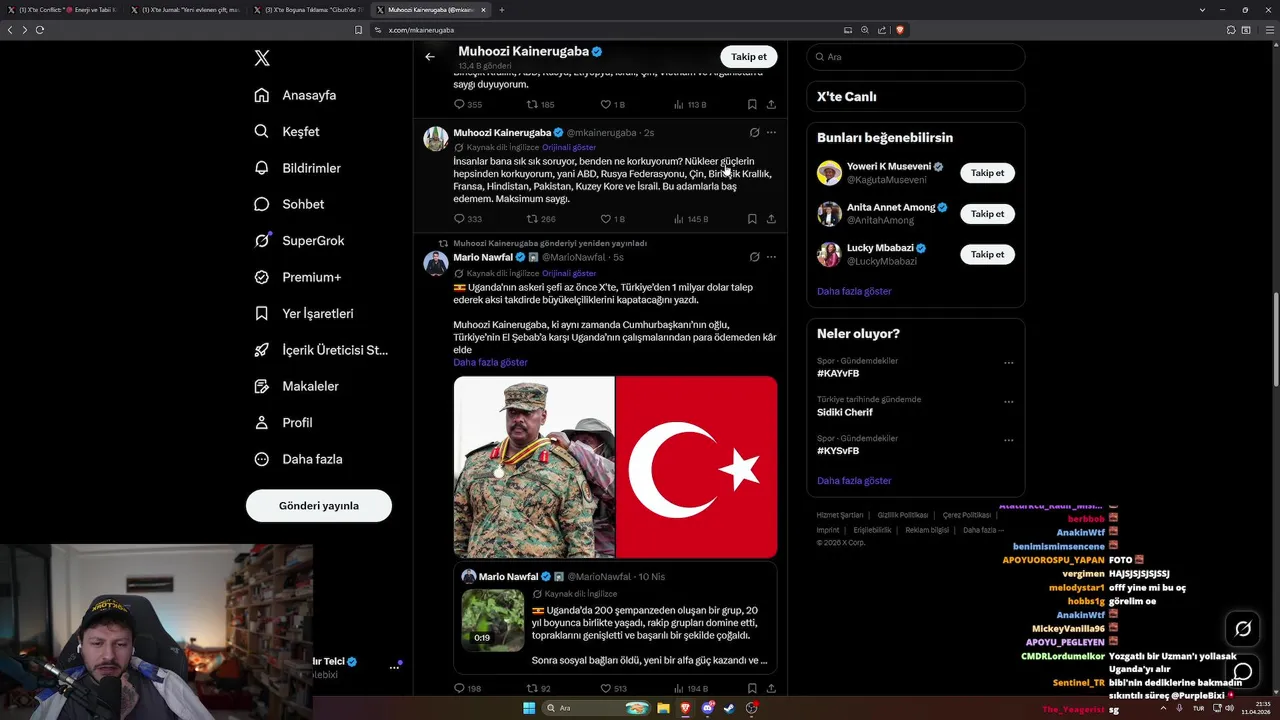Viewport: 1280px width, 720px height.
Task: Click Takip et in the profile header
Action: [748, 57]
